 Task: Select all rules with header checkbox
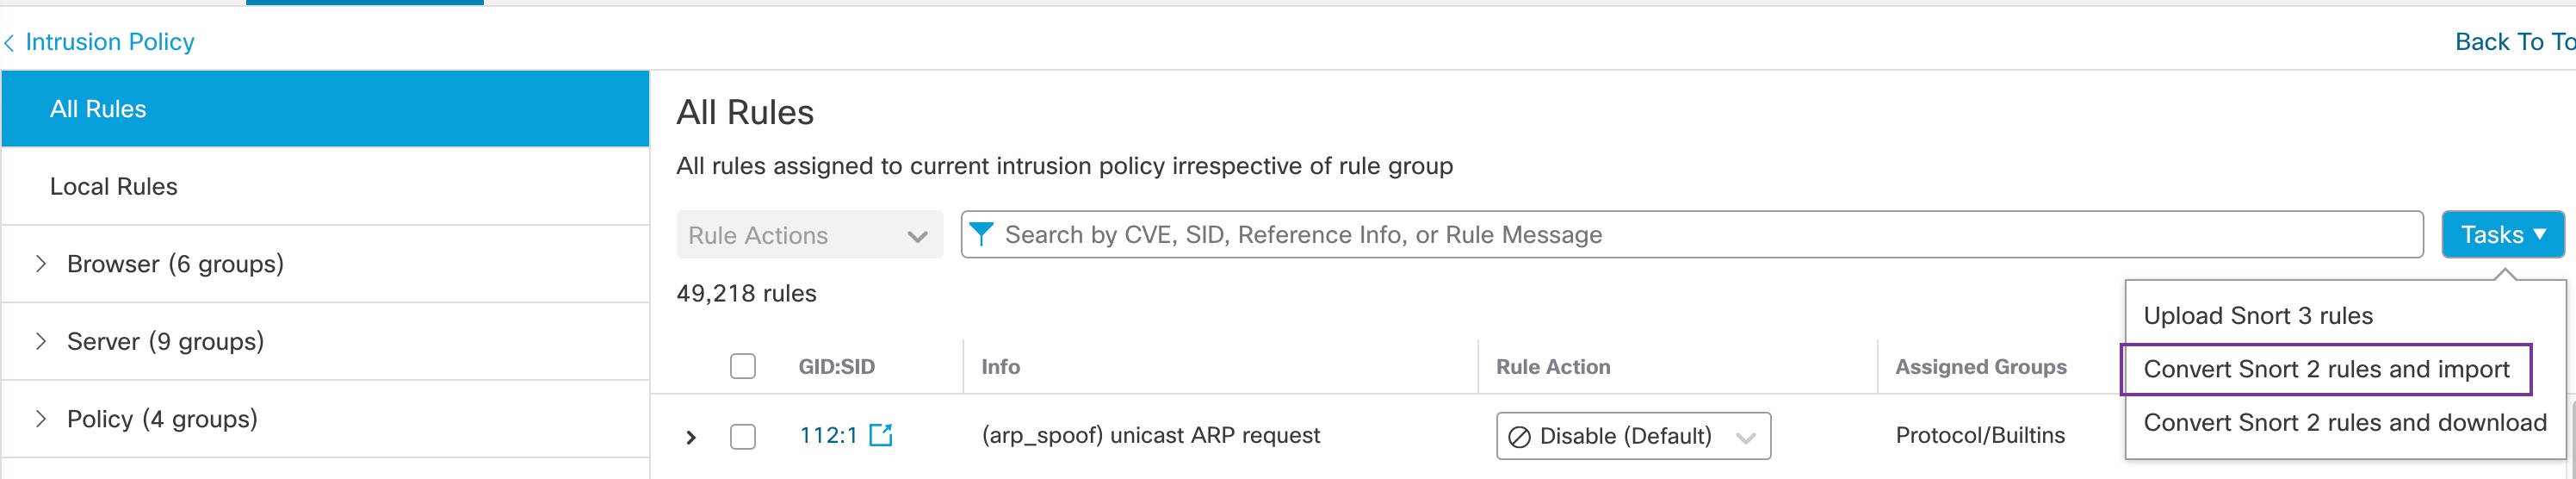[x=743, y=366]
